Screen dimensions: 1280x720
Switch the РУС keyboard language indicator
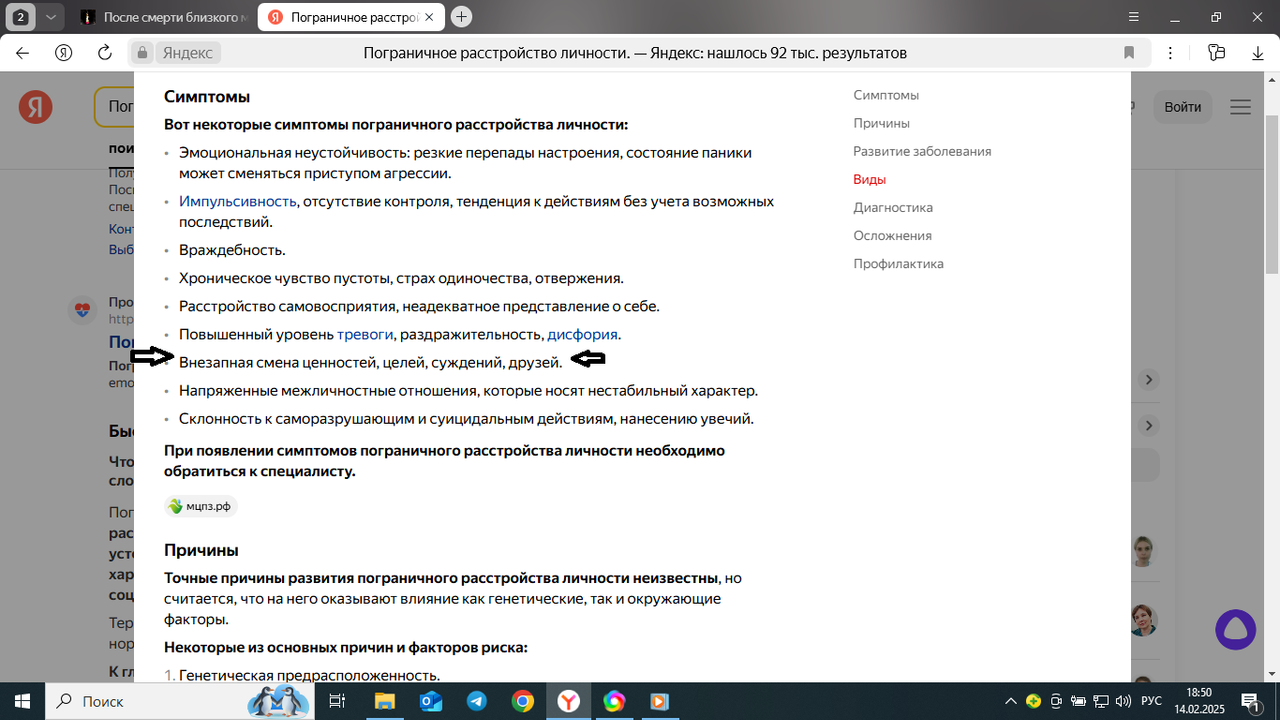click(x=1152, y=701)
